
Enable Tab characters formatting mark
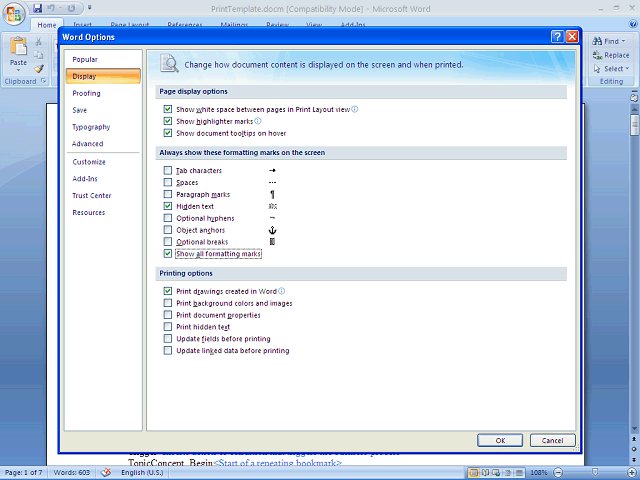point(168,170)
